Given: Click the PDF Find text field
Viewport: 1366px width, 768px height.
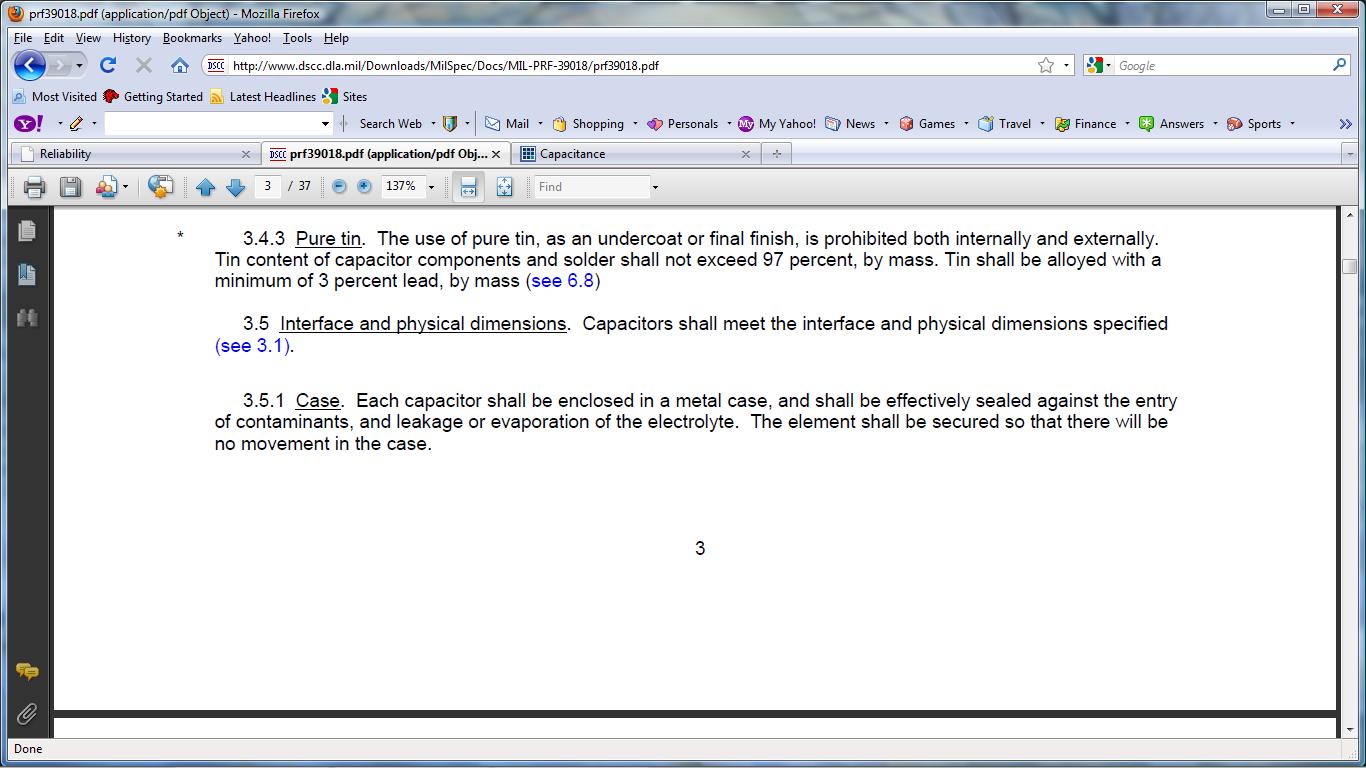Looking at the screenshot, I should 592,187.
